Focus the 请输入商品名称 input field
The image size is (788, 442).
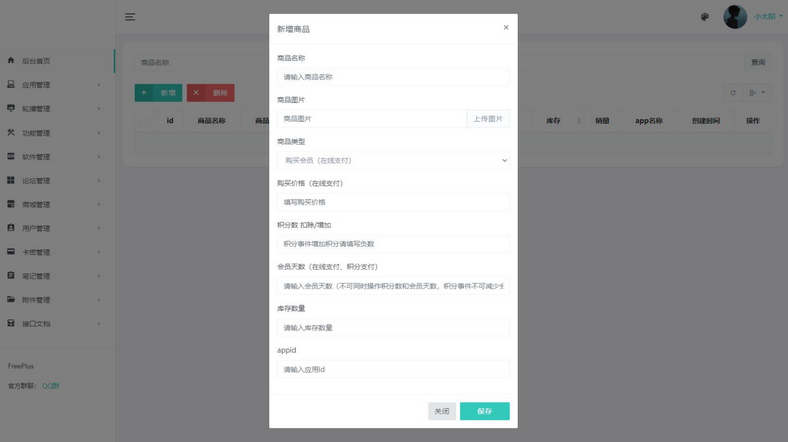tap(393, 77)
